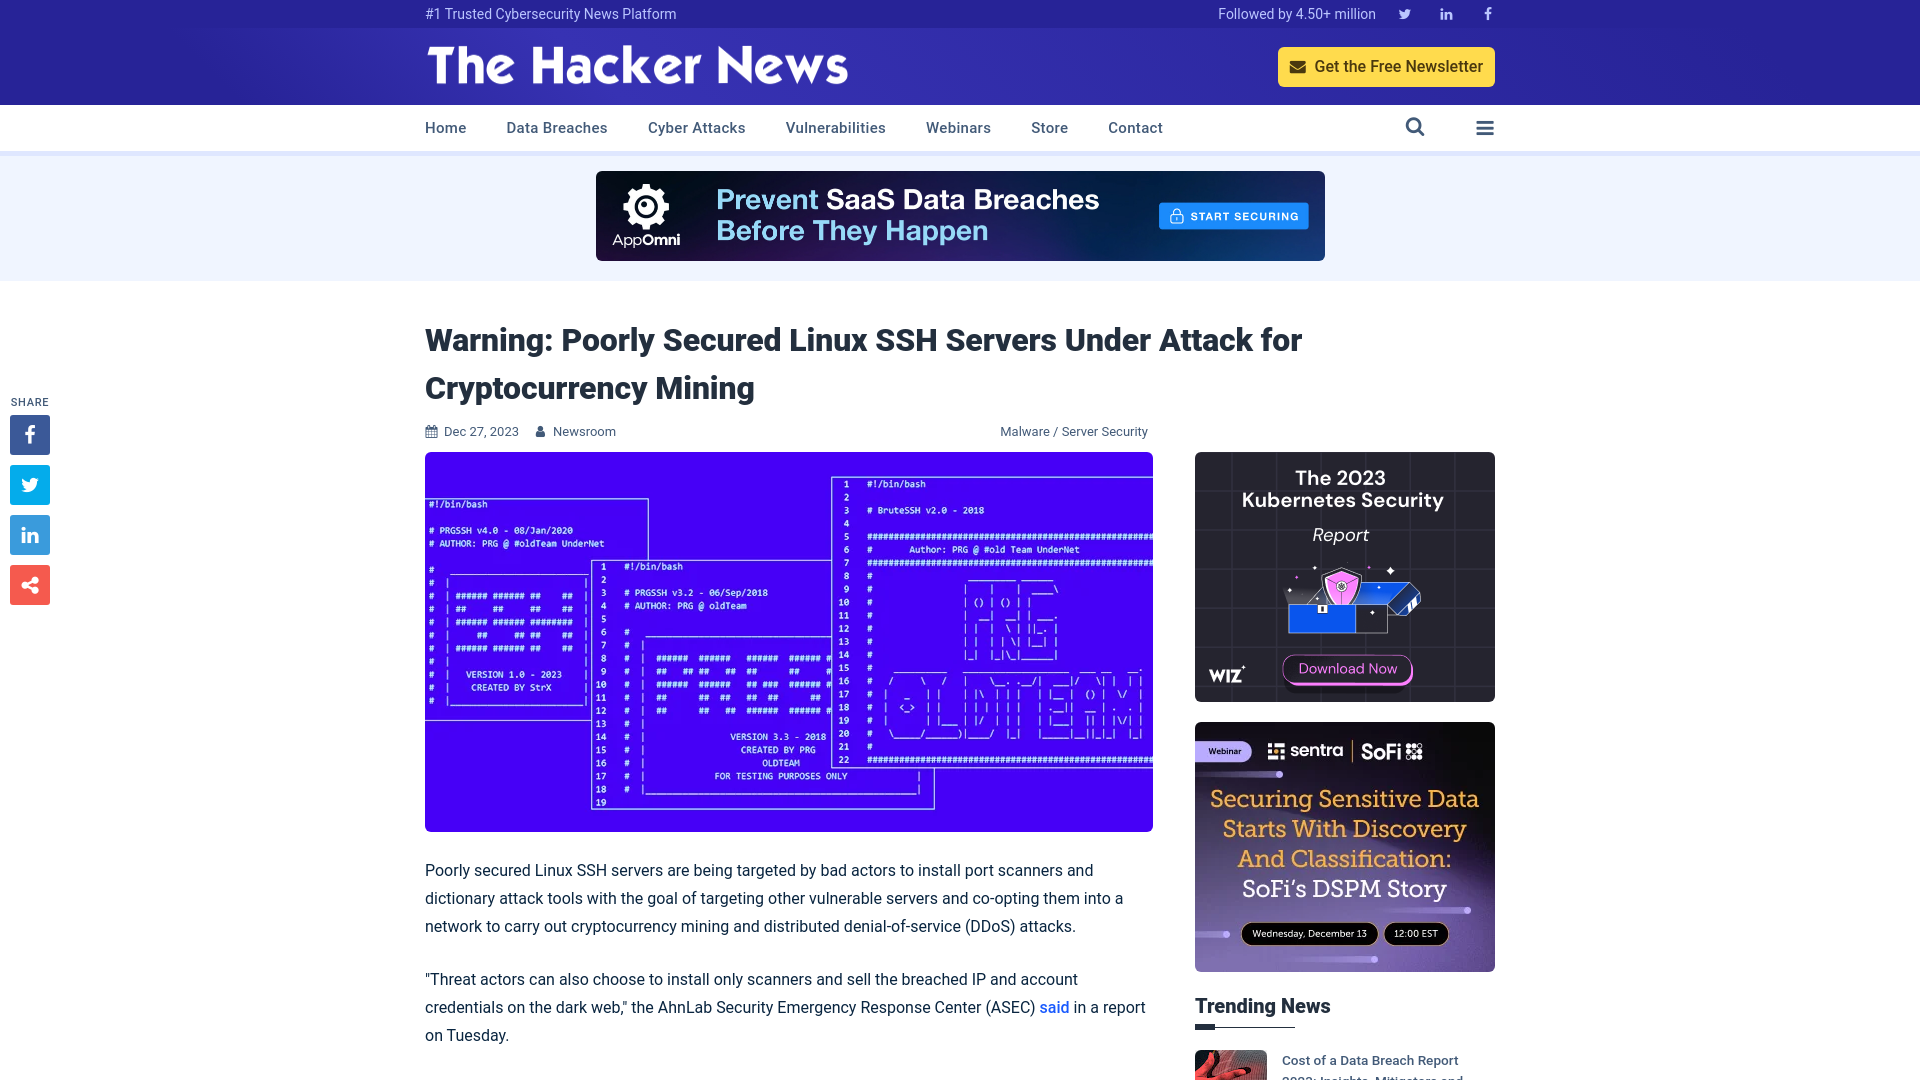Expand the Store navigation dropdown
Viewport: 1920px width, 1080px height.
tap(1048, 128)
